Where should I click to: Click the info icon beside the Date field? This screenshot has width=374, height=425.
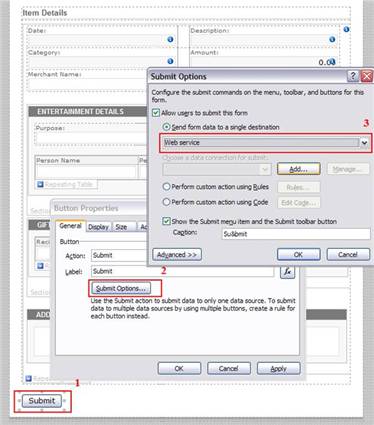coord(170,39)
